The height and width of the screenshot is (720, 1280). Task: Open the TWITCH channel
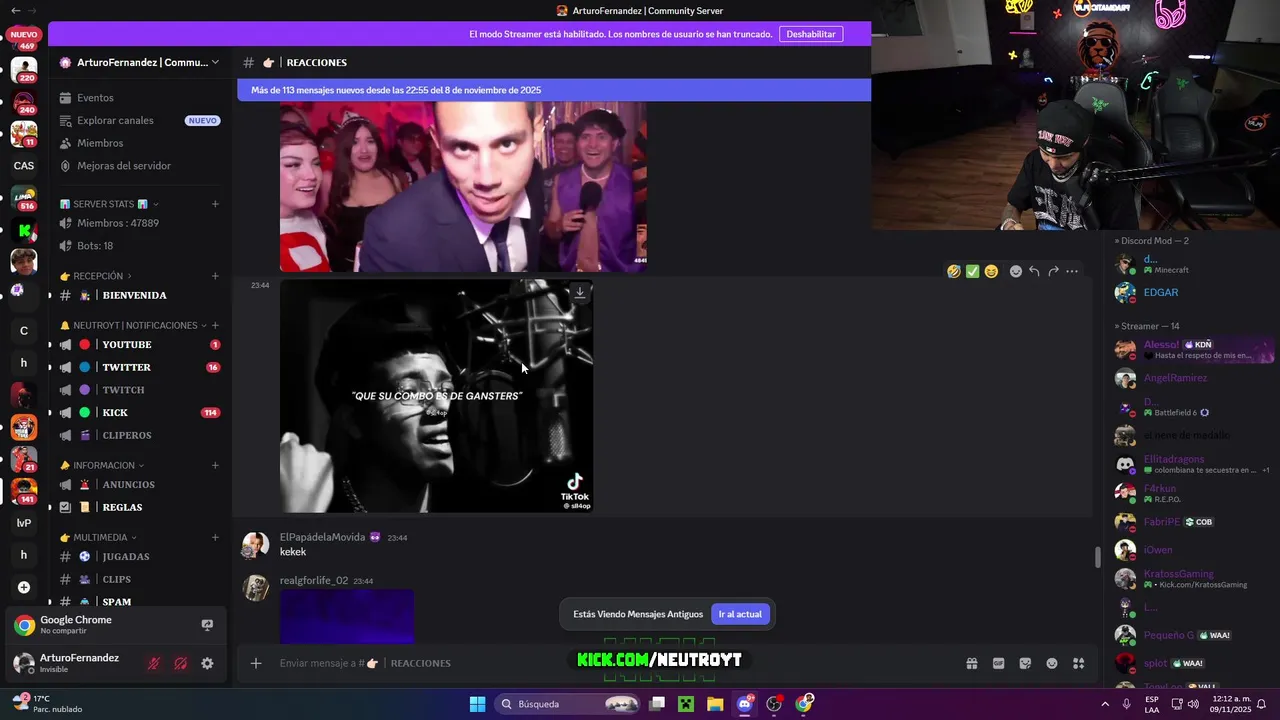[140, 390]
